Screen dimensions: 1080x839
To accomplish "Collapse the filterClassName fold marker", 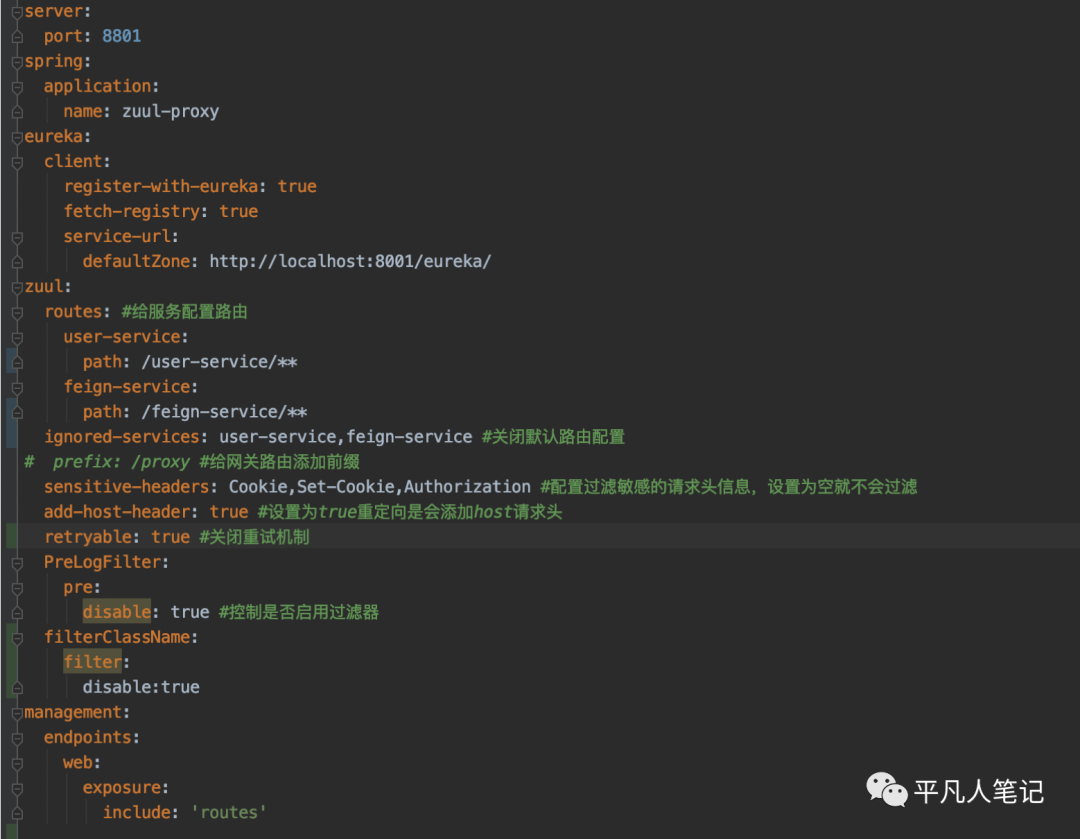I will [x=17, y=638].
